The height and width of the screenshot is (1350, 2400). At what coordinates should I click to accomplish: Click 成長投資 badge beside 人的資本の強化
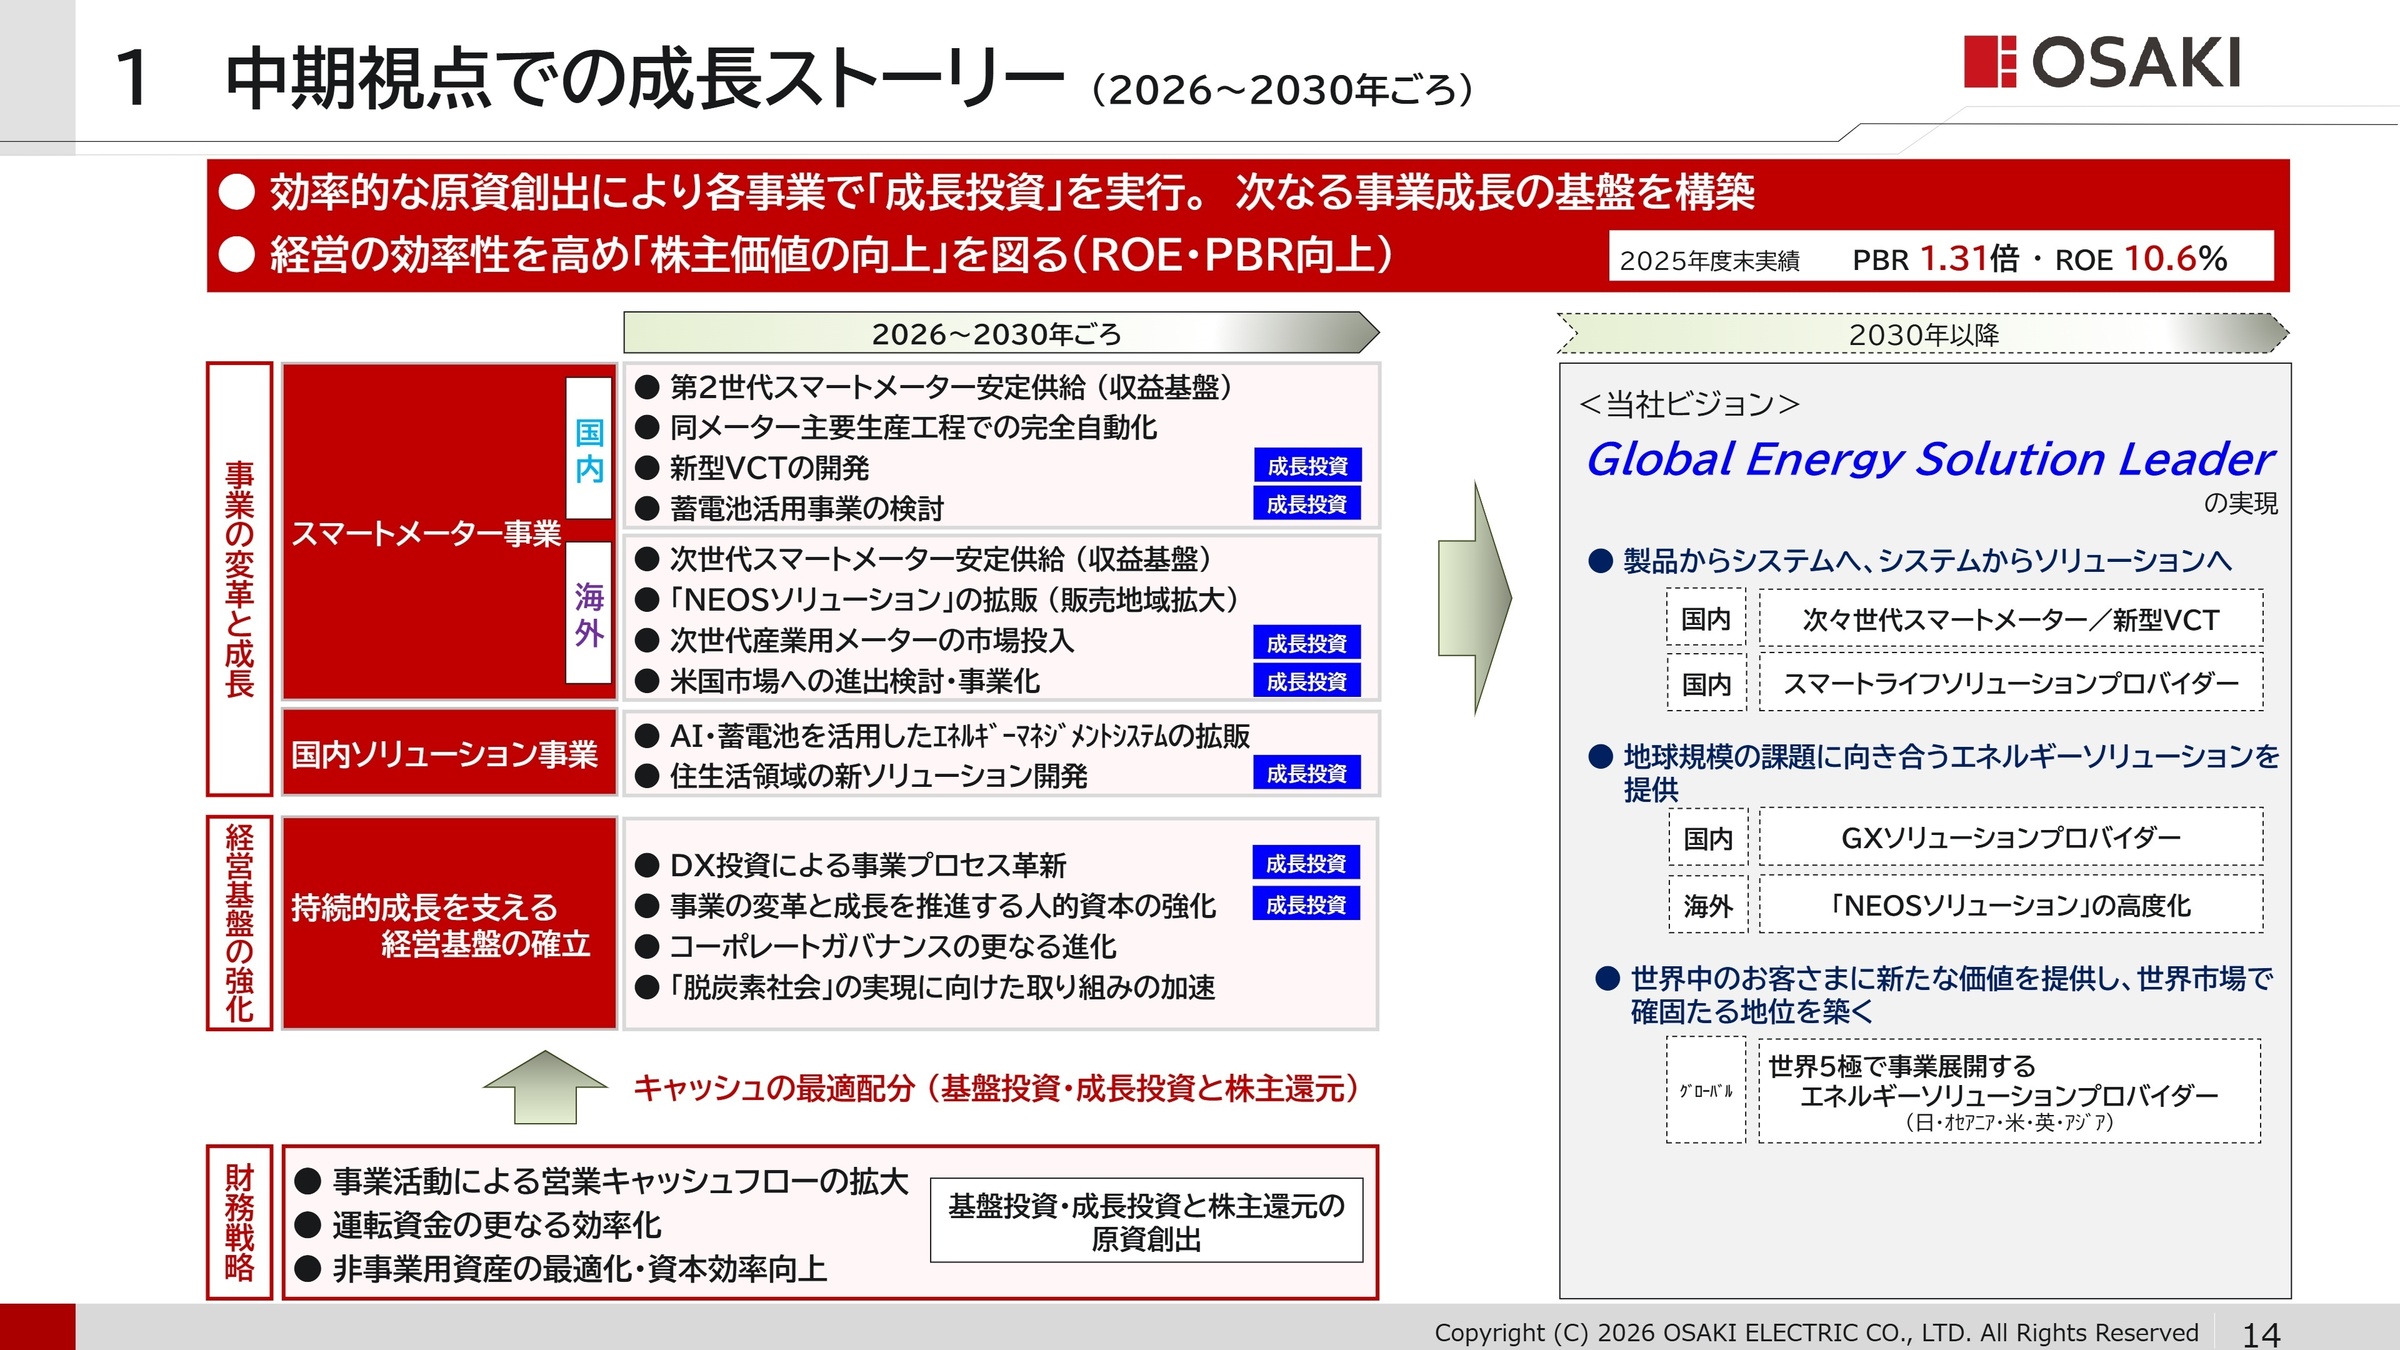(x=1306, y=904)
